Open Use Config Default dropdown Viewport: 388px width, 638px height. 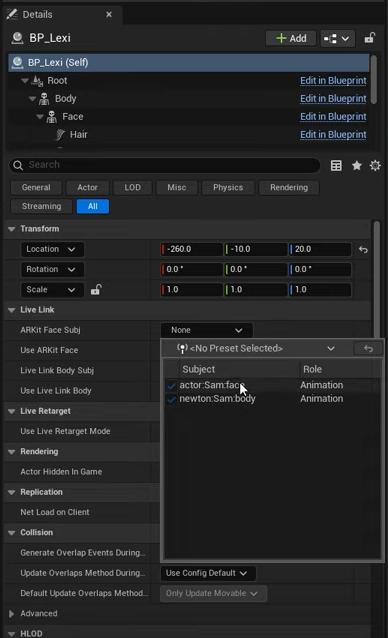click(x=208, y=573)
